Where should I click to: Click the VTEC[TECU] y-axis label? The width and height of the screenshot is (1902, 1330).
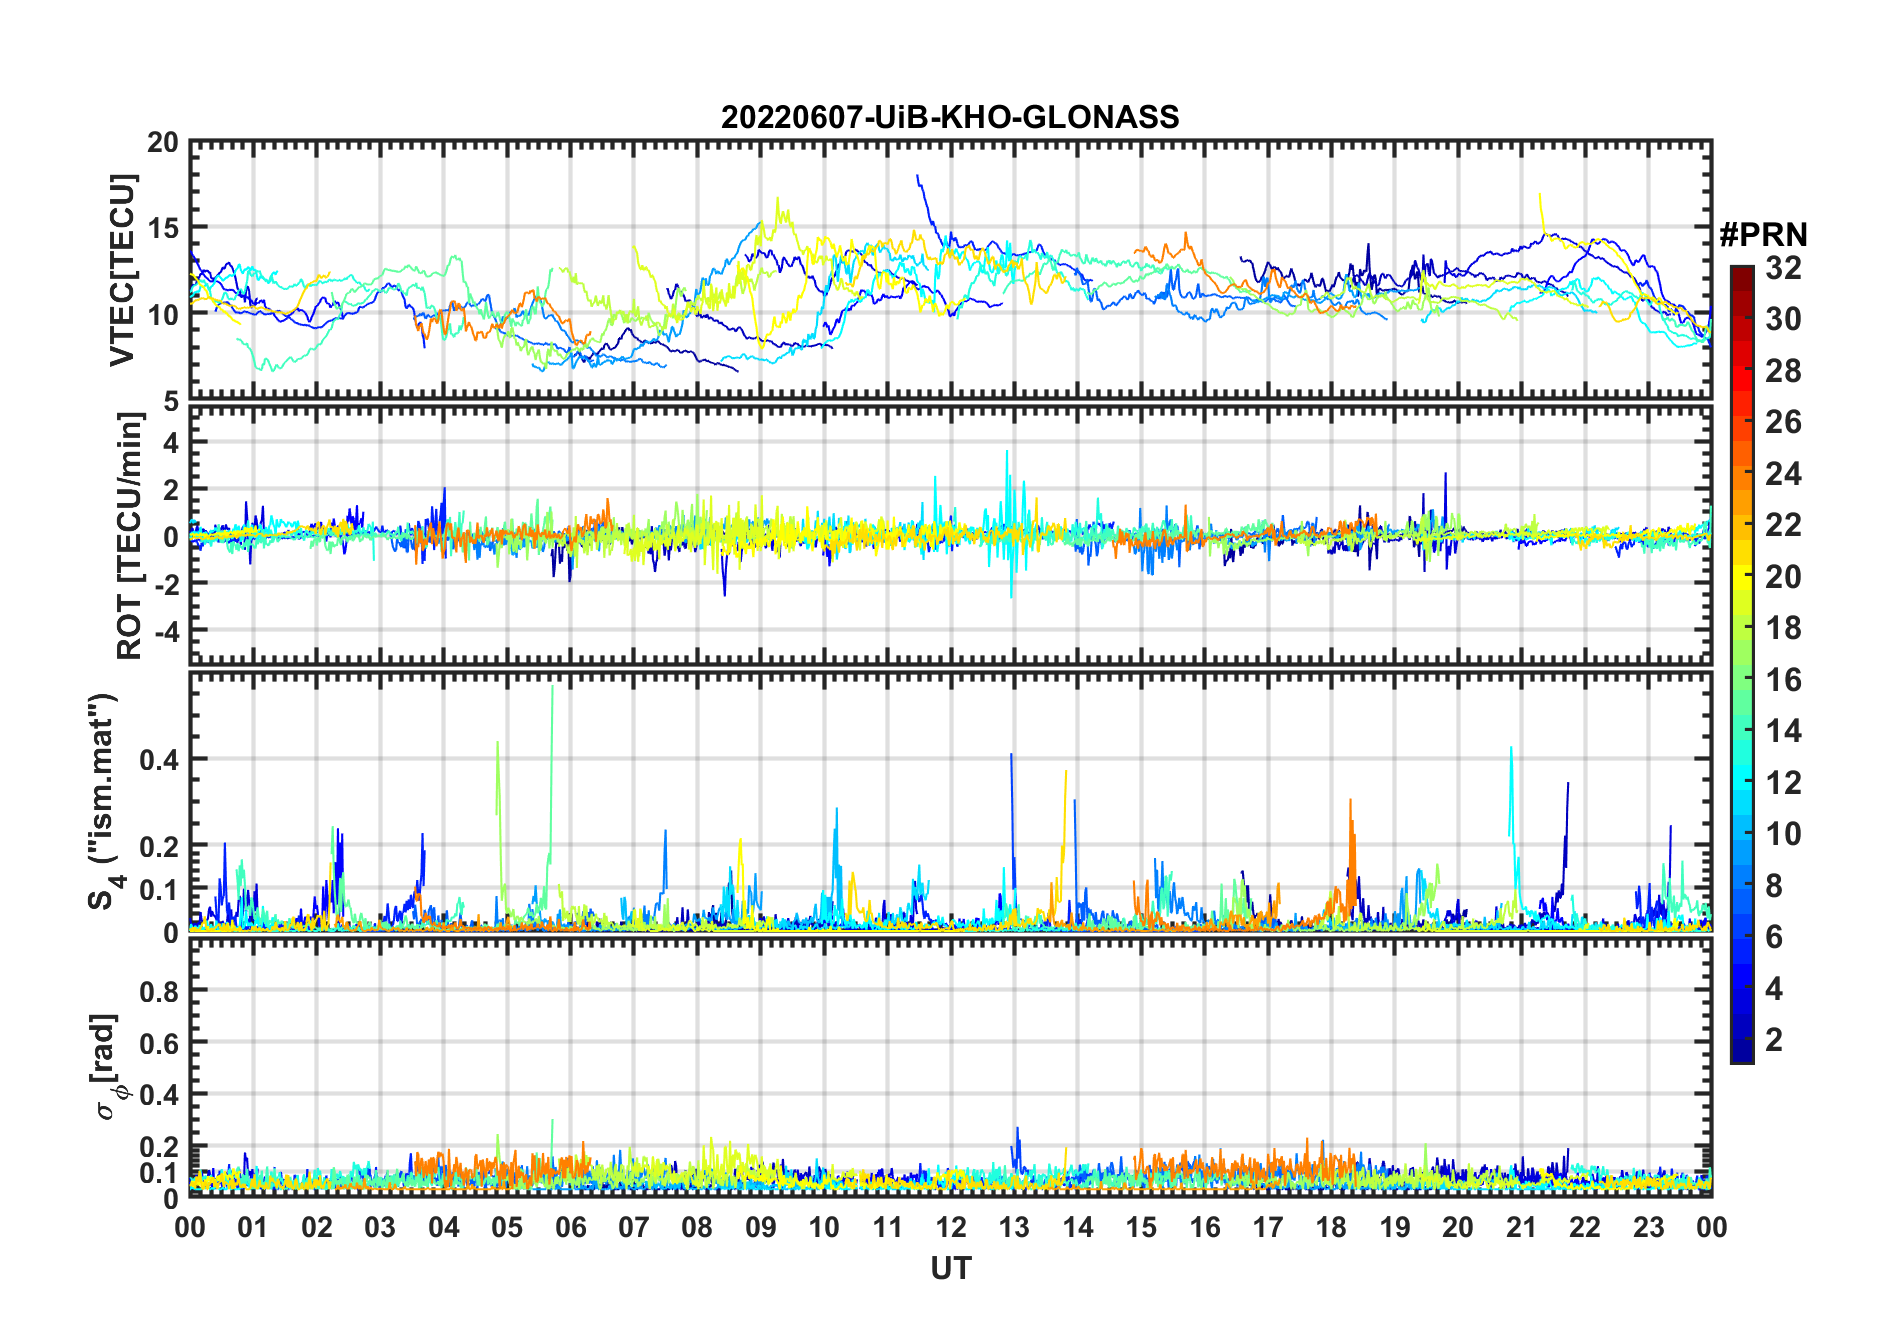122,271
